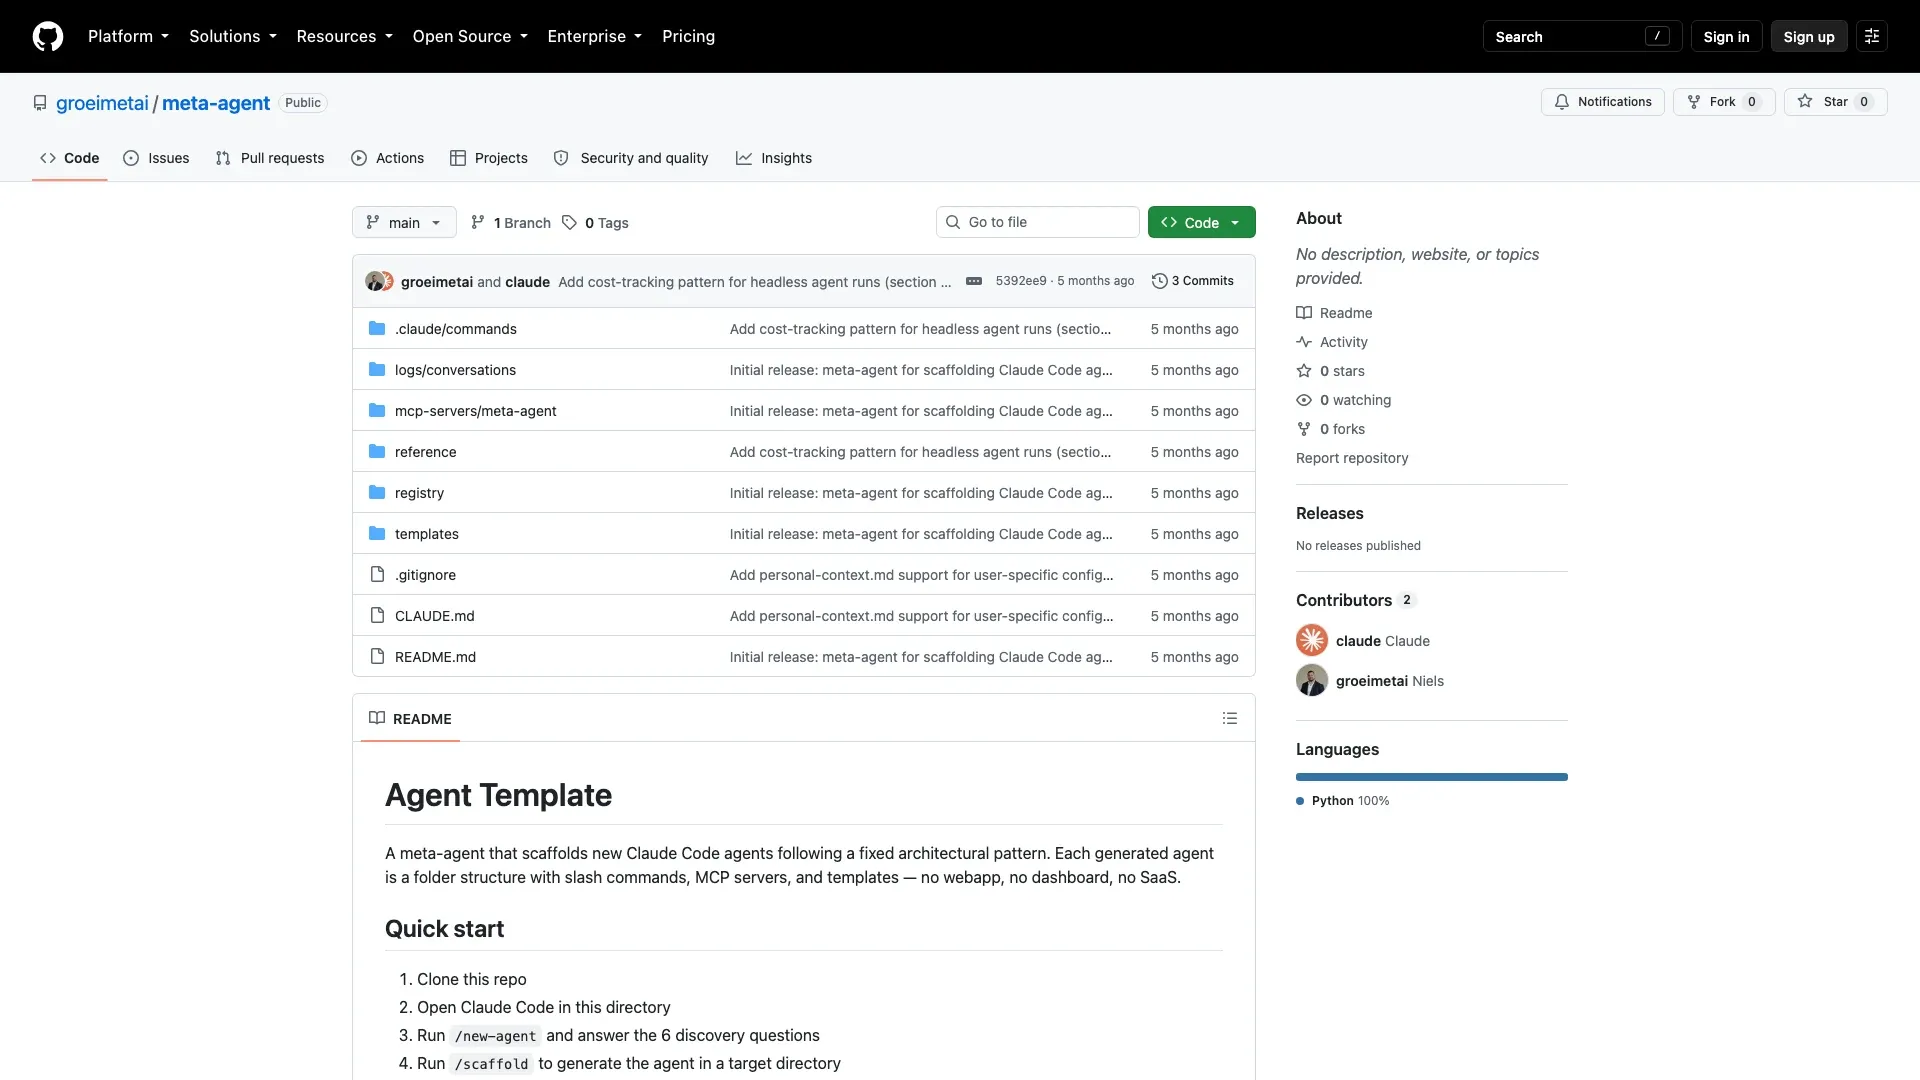This screenshot has width=1920, height=1080.
Task: Open the Insights tab
Action: [774, 158]
